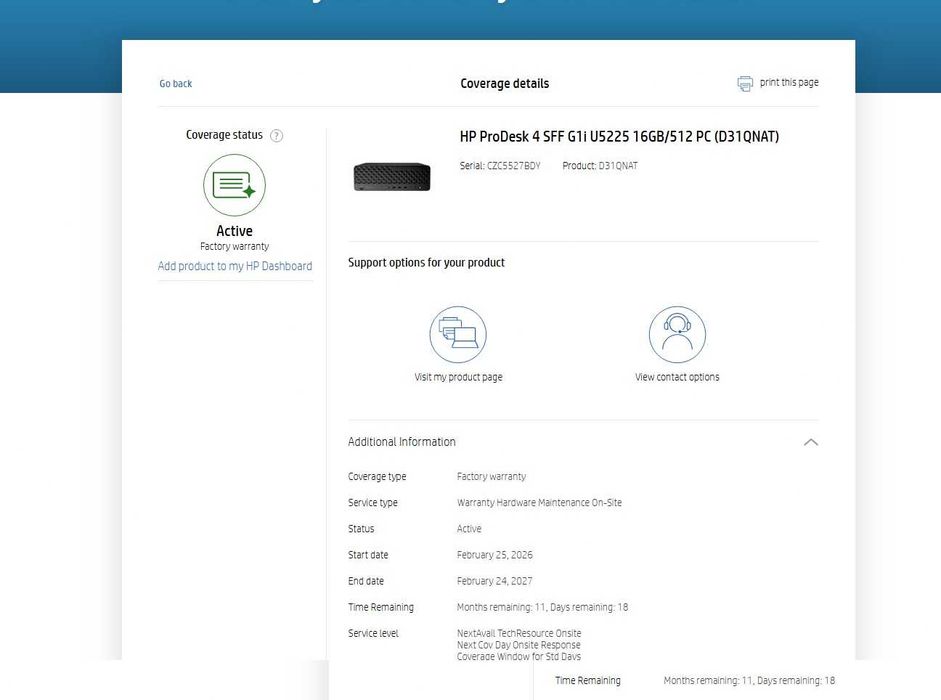941x700 pixels.
Task: Click the 'Service level' row label
Action: coord(373,633)
